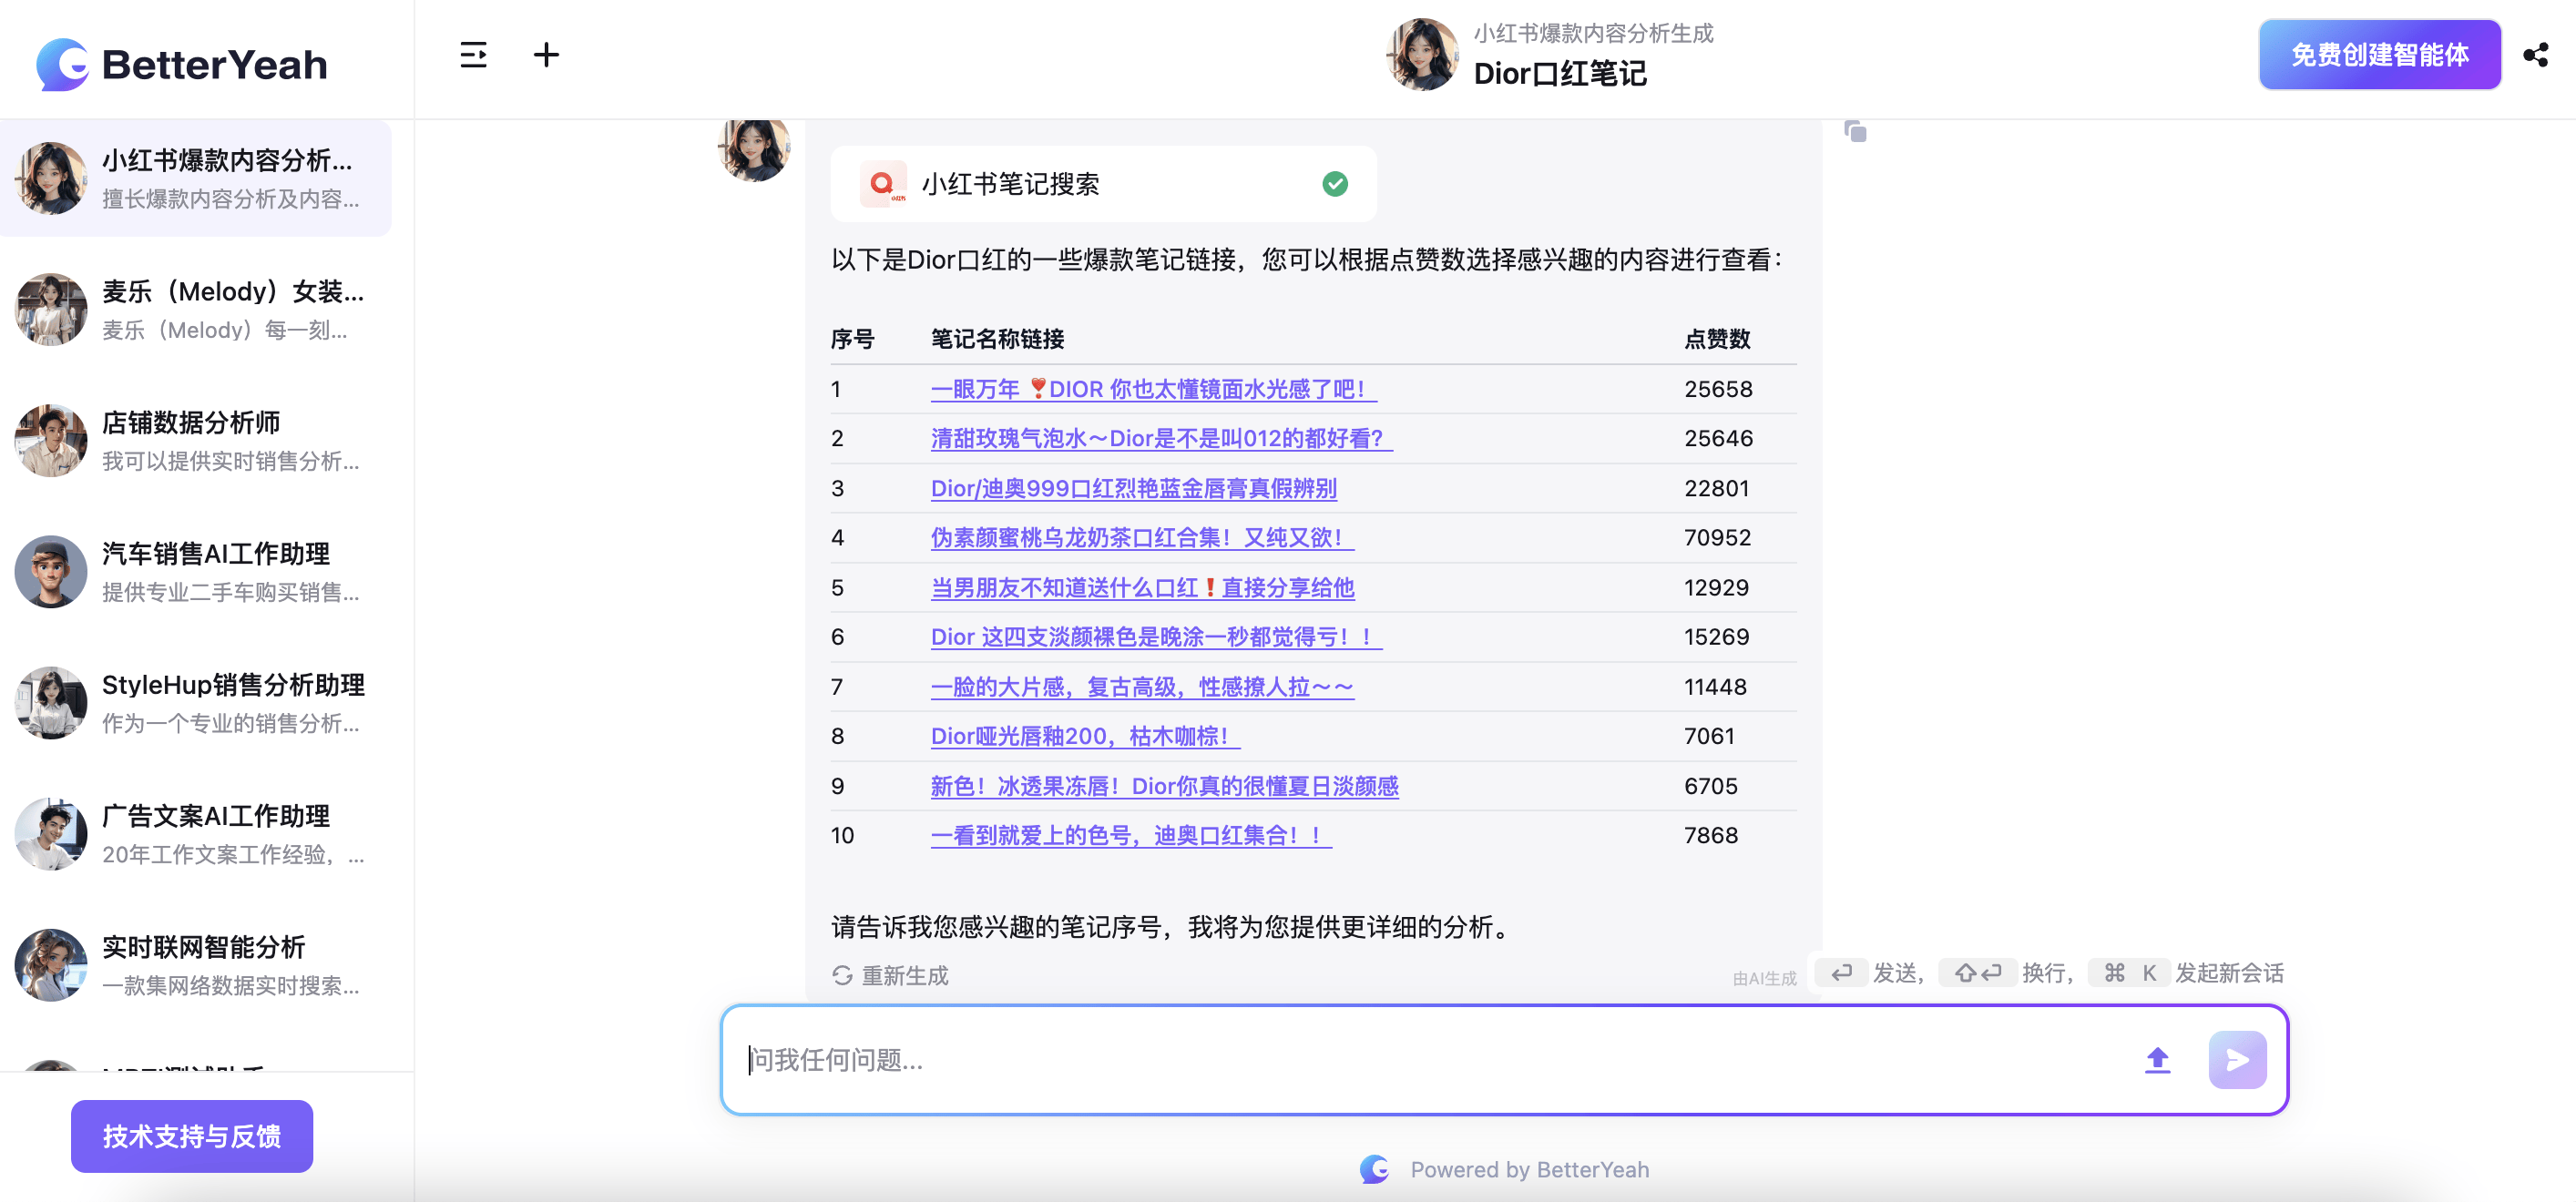The width and height of the screenshot is (2576, 1202).
Task: Select 店铺数据分析师 agent
Action: click(x=196, y=440)
